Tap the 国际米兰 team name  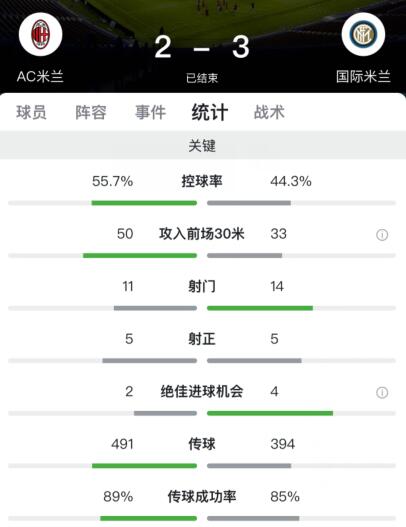point(363,77)
